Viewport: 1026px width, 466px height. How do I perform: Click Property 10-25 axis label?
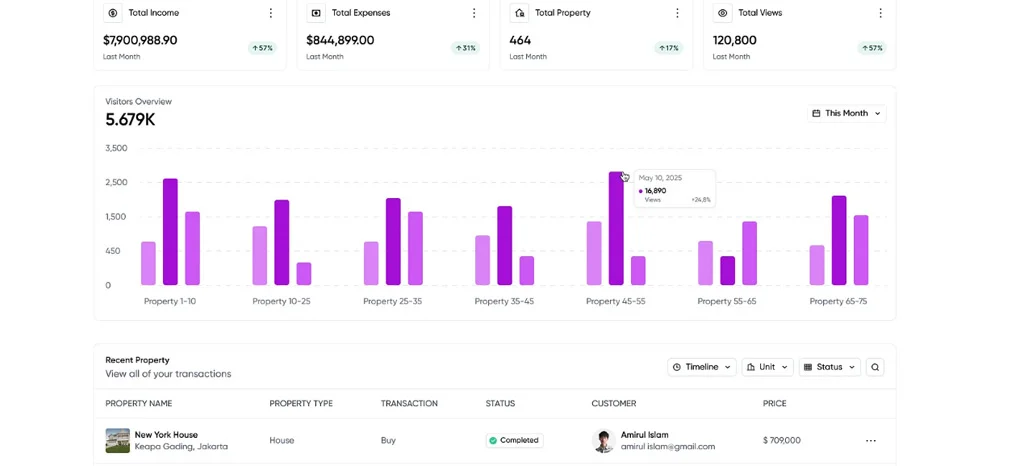281,301
